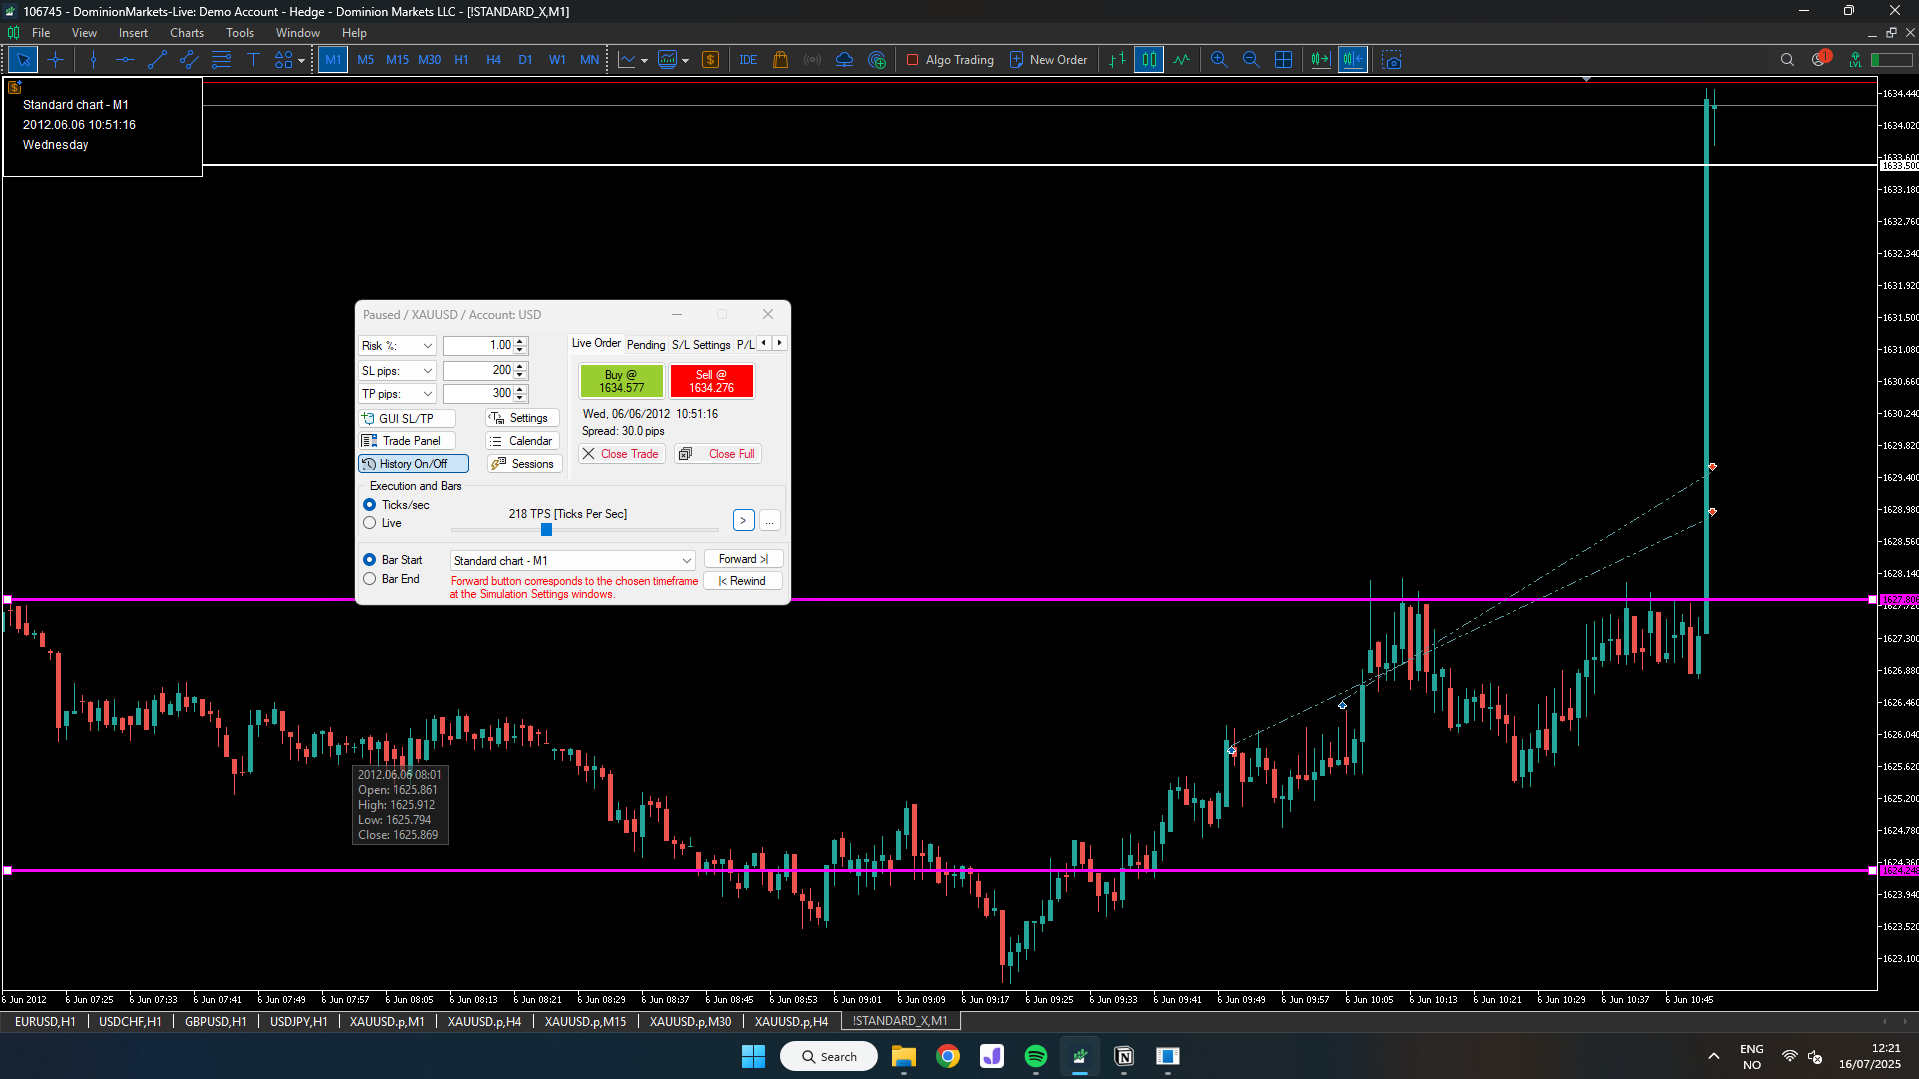Open the Insert menu
Screen dimensions: 1919x1079
pos(133,33)
